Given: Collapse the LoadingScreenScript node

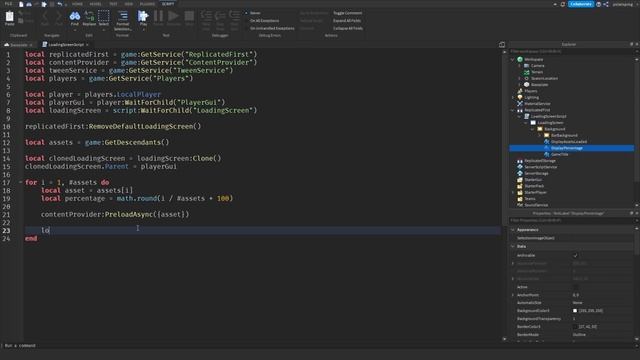Looking at the screenshot, I should [519, 116].
